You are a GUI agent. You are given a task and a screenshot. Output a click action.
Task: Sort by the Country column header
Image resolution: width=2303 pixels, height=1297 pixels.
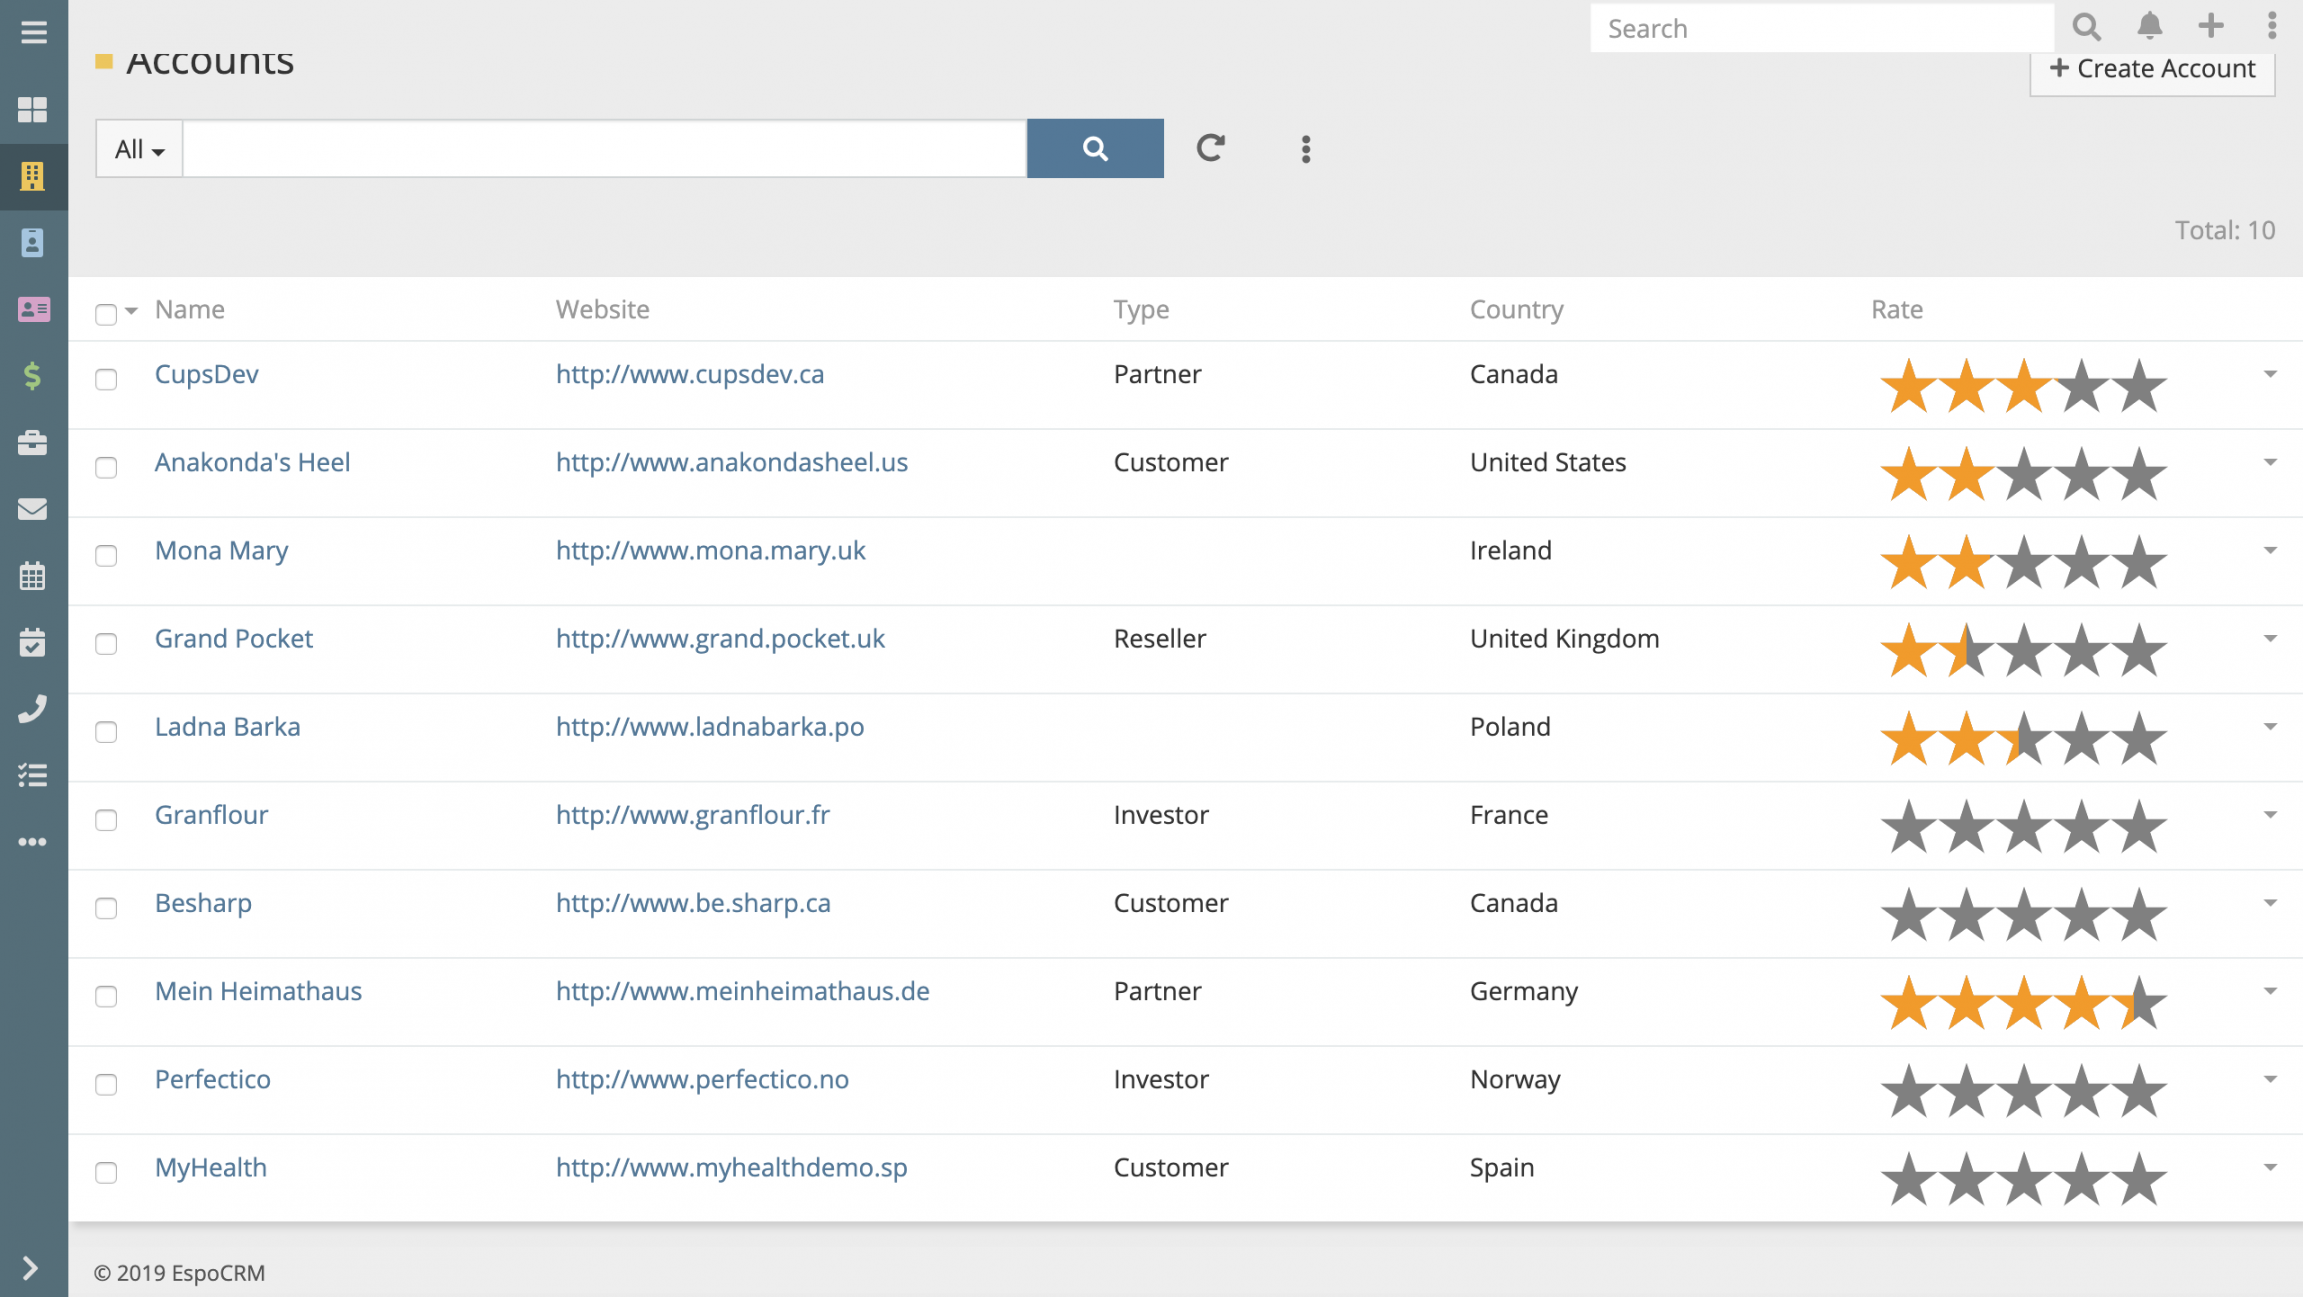click(1516, 310)
